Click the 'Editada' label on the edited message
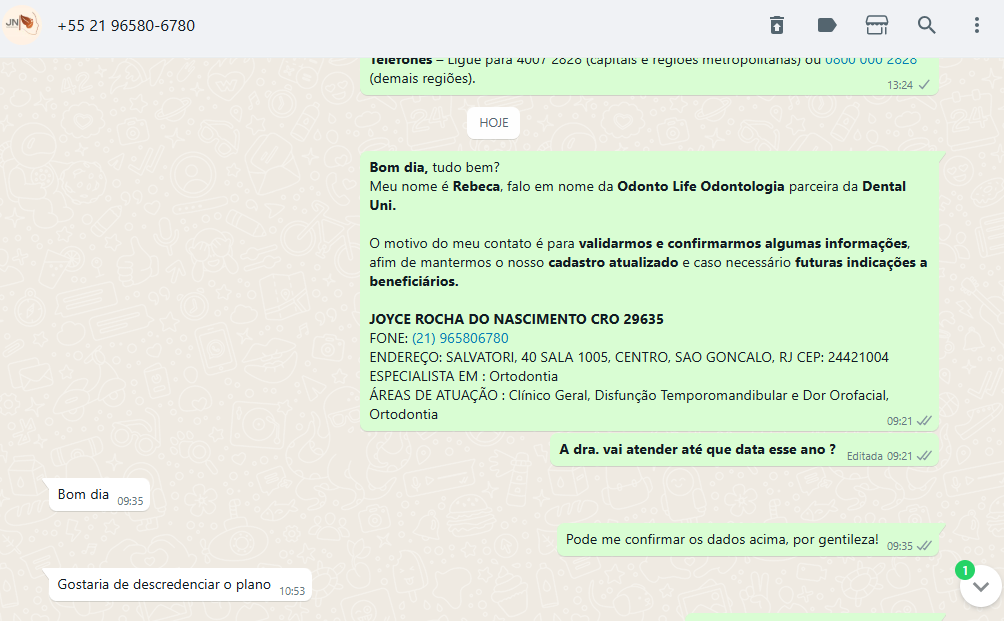 [864, 456]
